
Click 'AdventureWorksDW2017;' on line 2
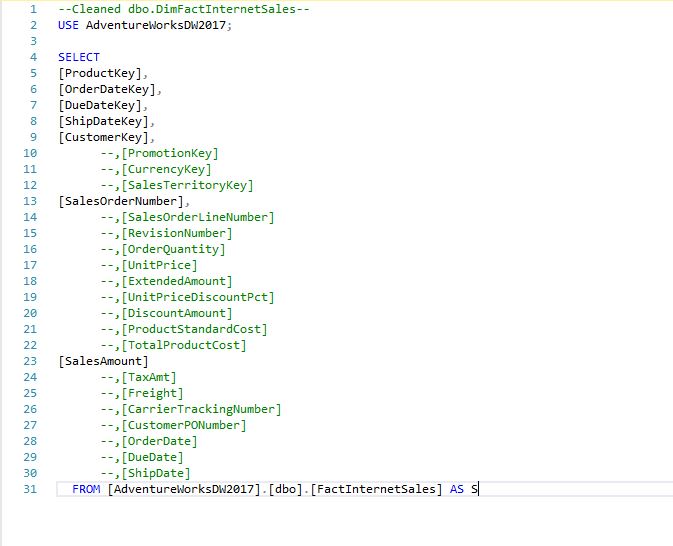click(159, 25)
